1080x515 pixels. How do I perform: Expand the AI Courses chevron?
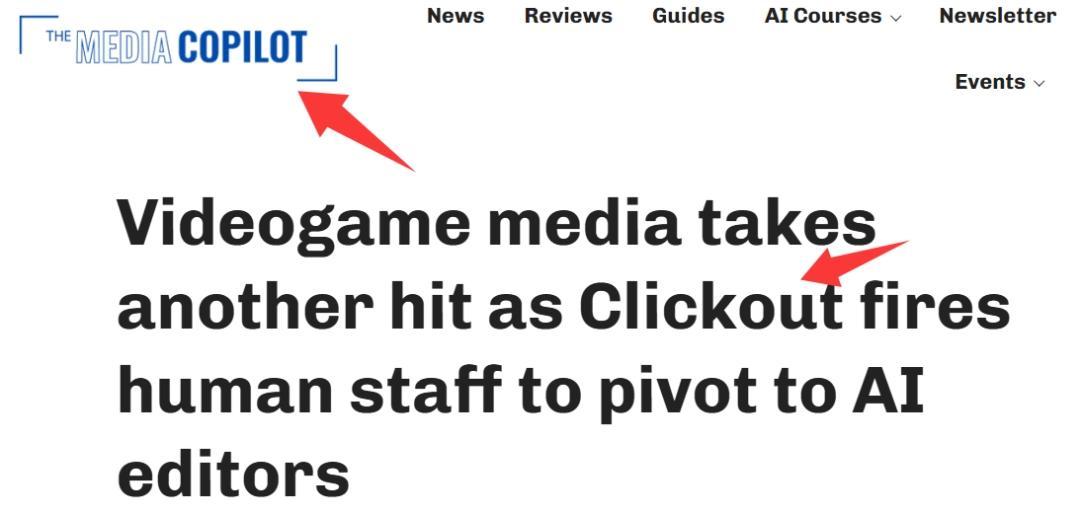click(895, 19)
